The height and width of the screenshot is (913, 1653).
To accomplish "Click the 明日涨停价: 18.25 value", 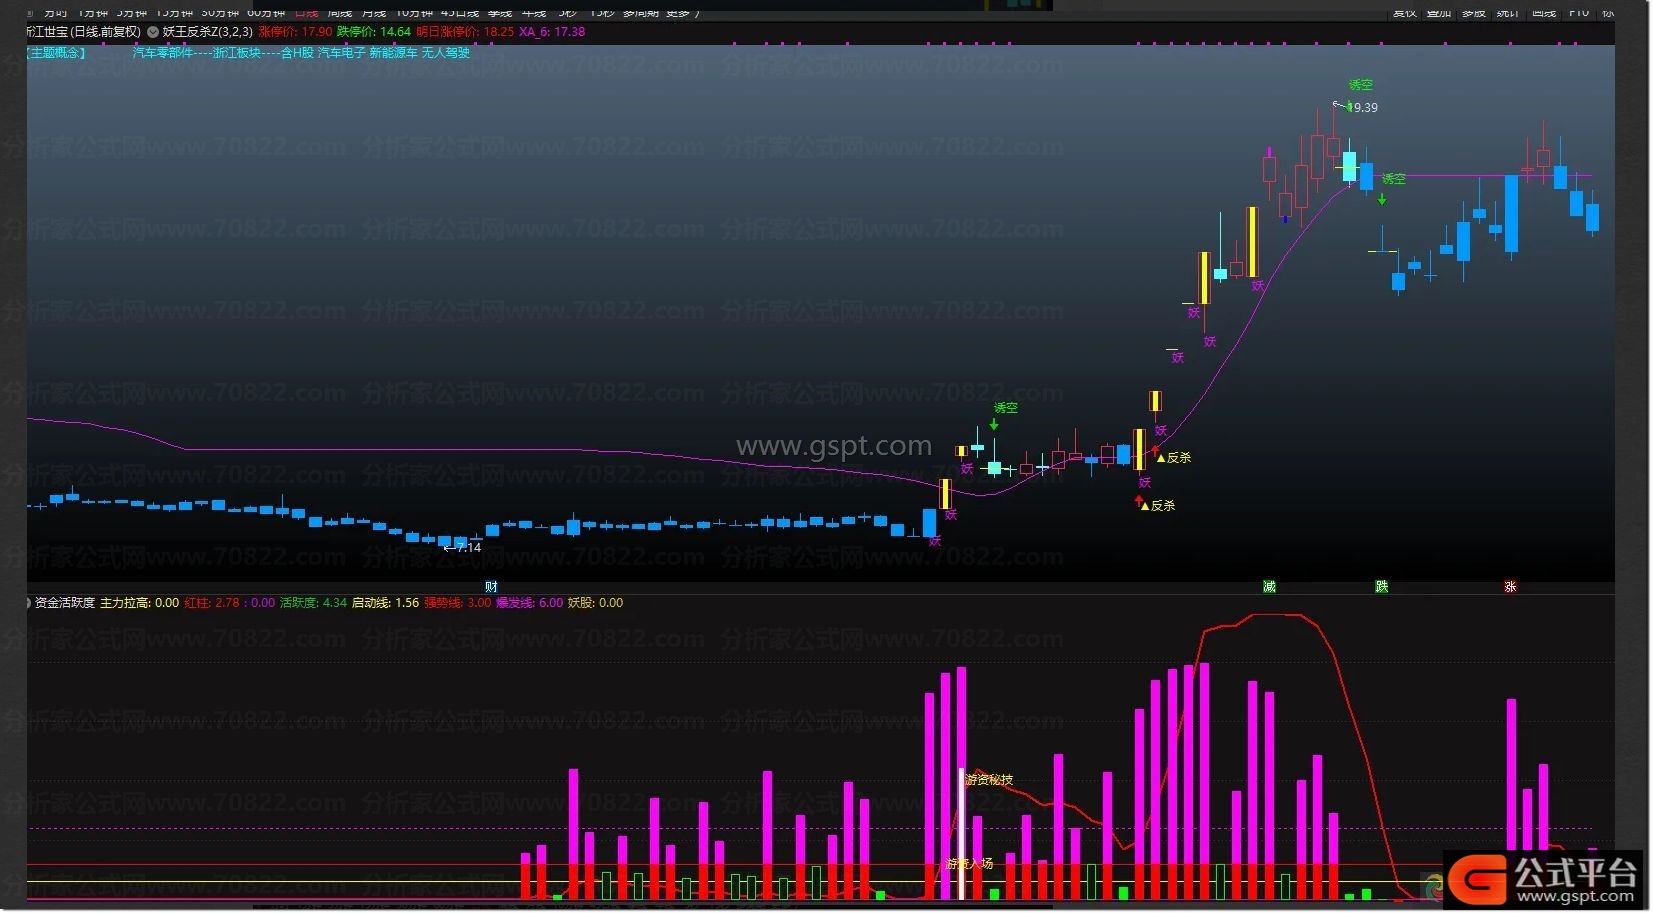I will pos(465,32).
